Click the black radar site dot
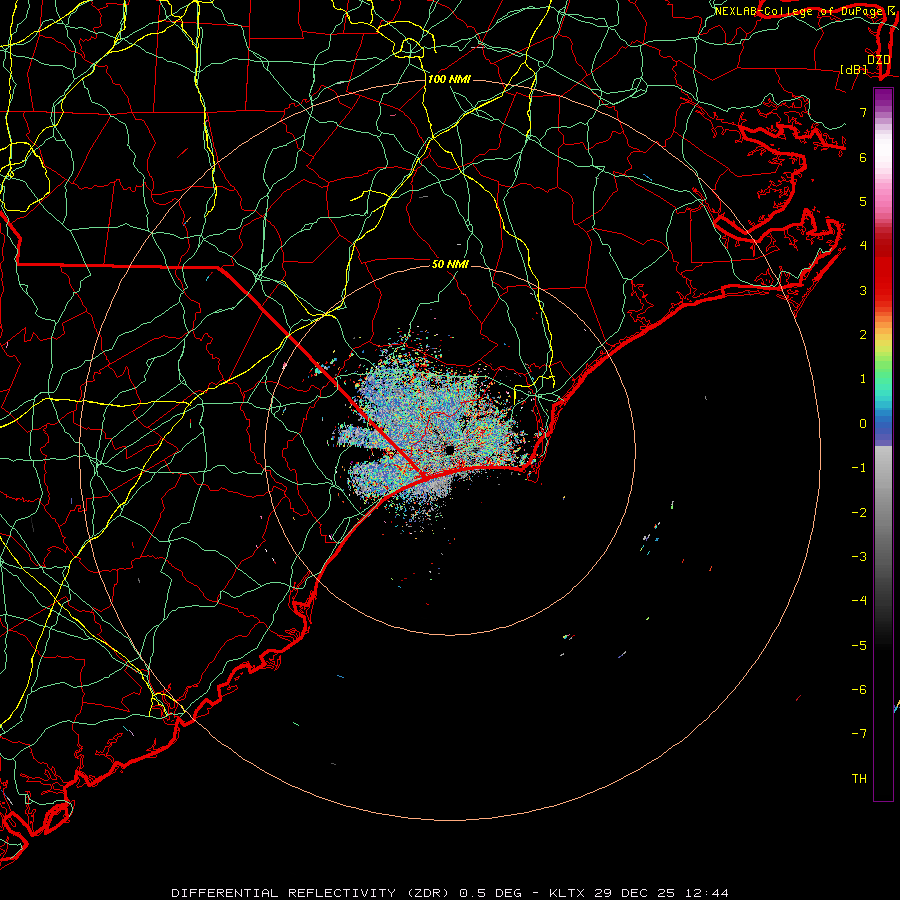This screenshot has height=900, width=900. click(x=449, y=449)
